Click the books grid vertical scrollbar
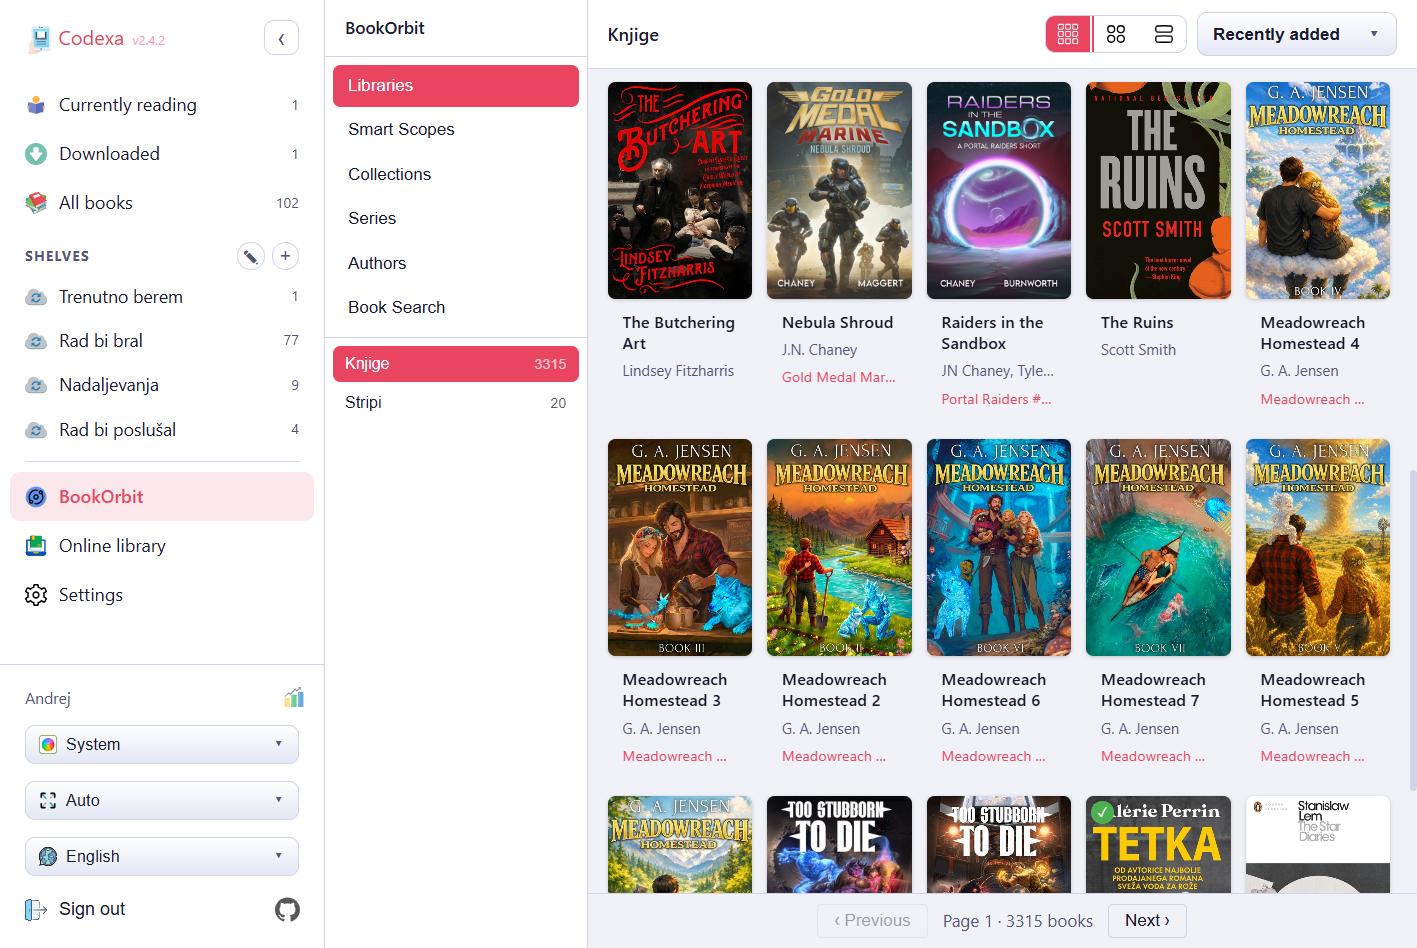This screenshot has height=948, width=1417. point(1412,630)
